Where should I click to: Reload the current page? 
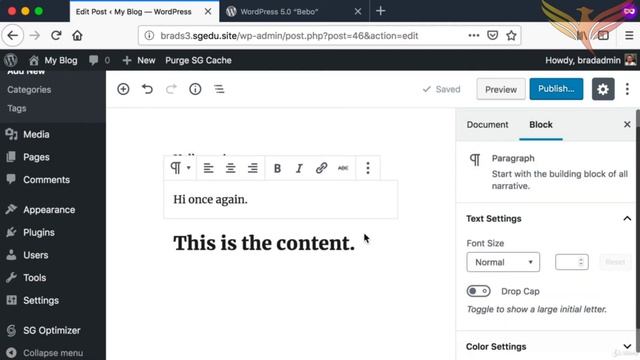pos(56,36)
